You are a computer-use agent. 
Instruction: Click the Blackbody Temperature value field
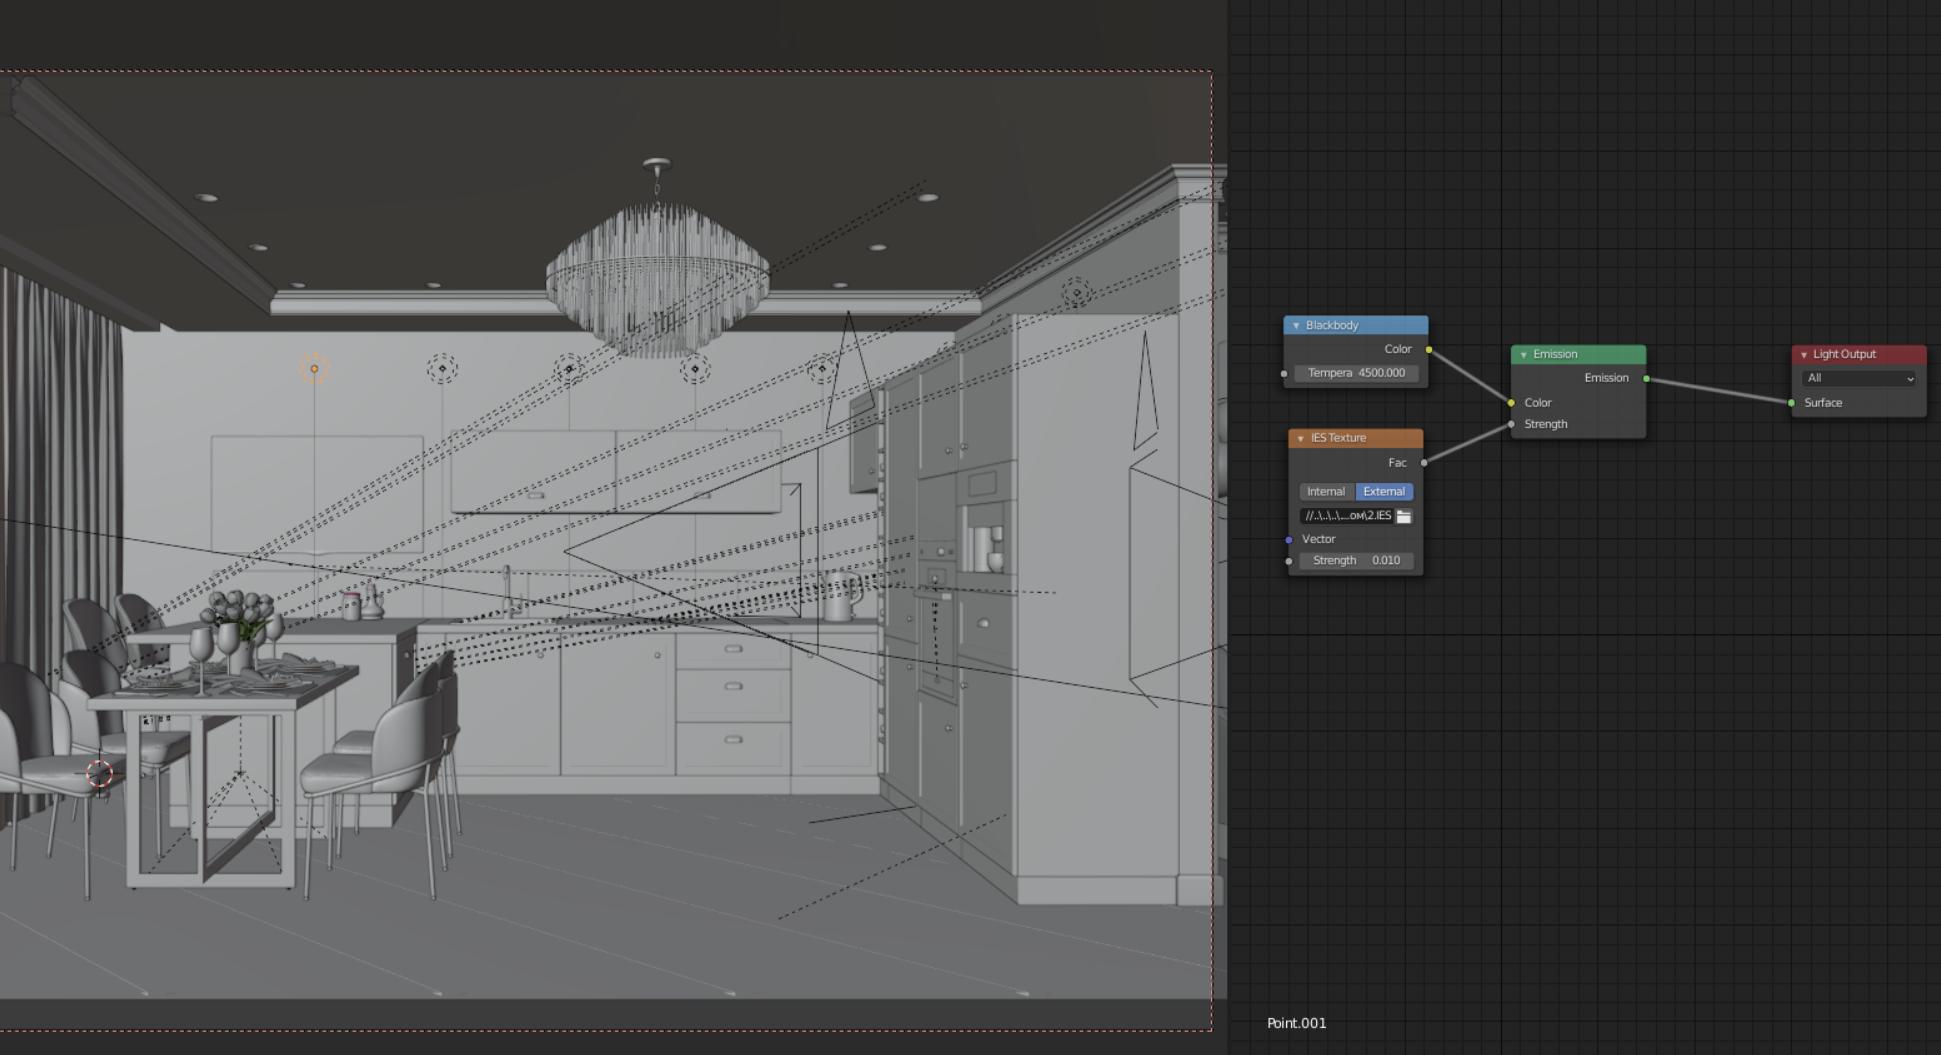pyautogui.click(x=1356, y=373)
